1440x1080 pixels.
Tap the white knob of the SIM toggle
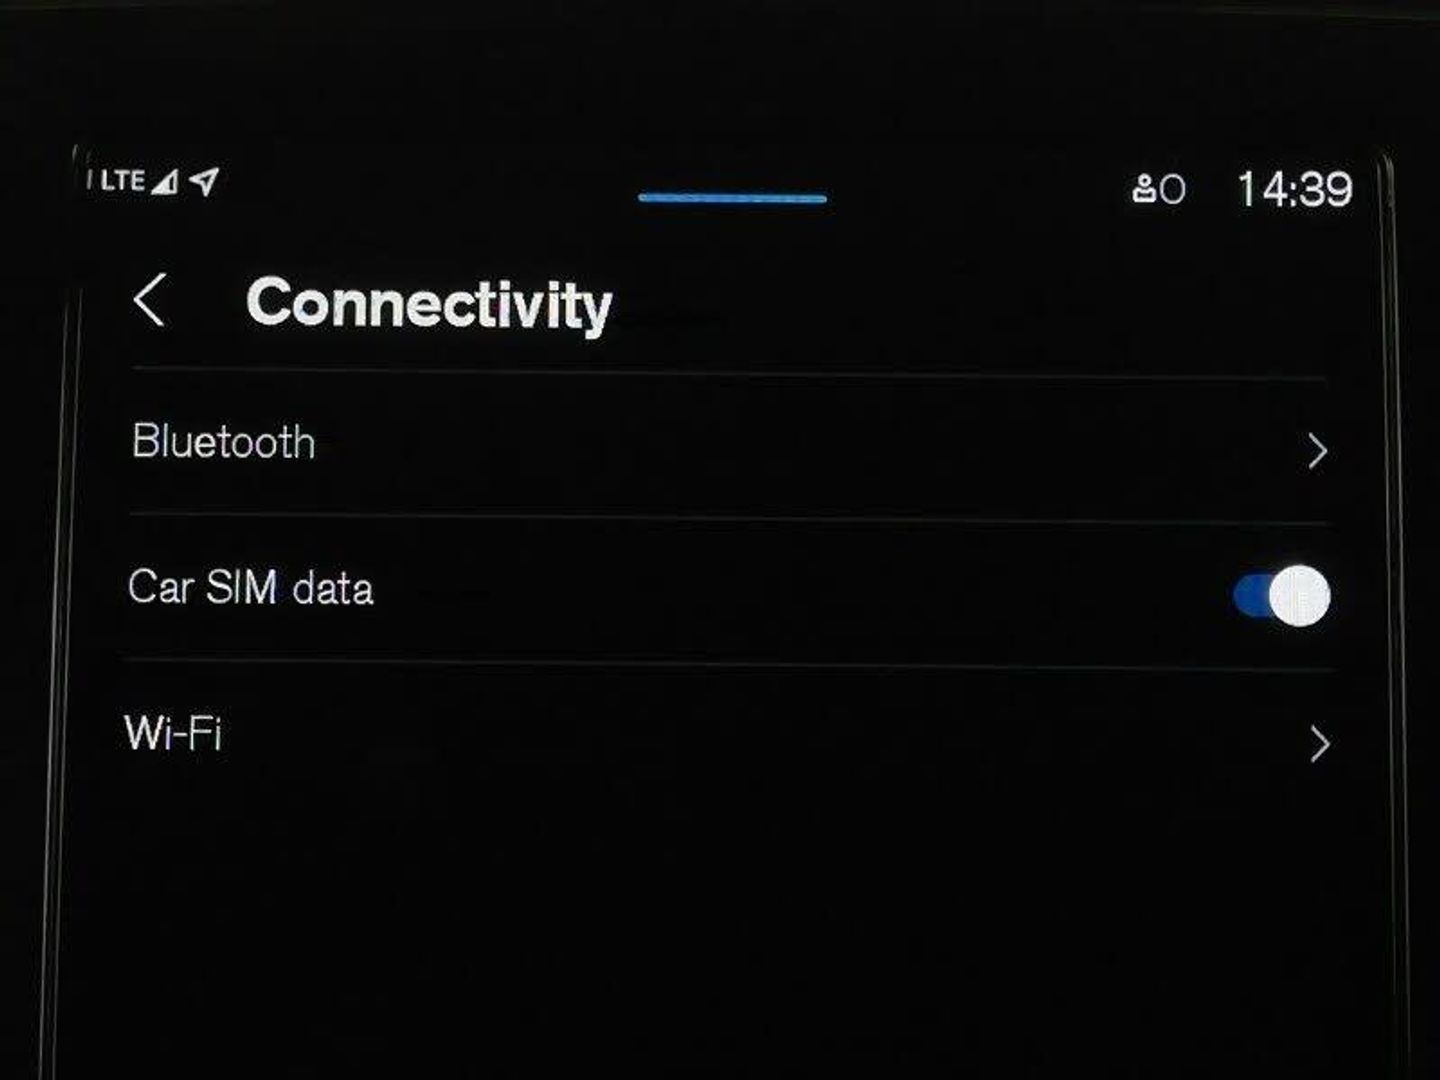(1300, 596)
